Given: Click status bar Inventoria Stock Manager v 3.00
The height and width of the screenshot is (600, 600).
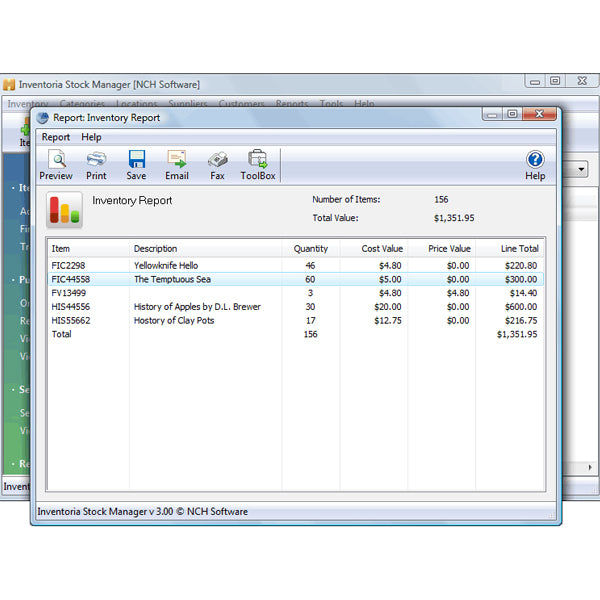Looking at the screenshot, I should click(142, 512).
